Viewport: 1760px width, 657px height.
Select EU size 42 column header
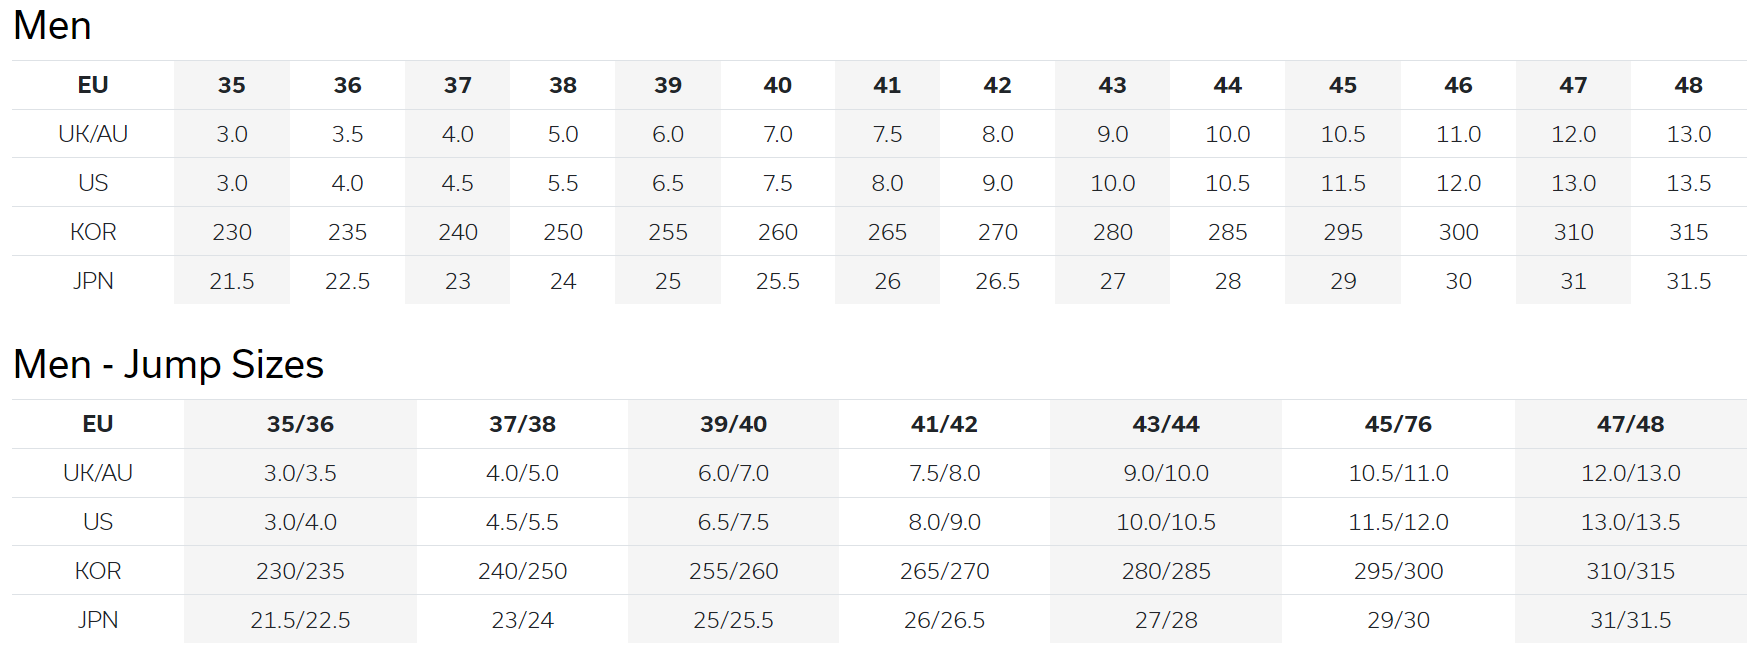point(997,85)
